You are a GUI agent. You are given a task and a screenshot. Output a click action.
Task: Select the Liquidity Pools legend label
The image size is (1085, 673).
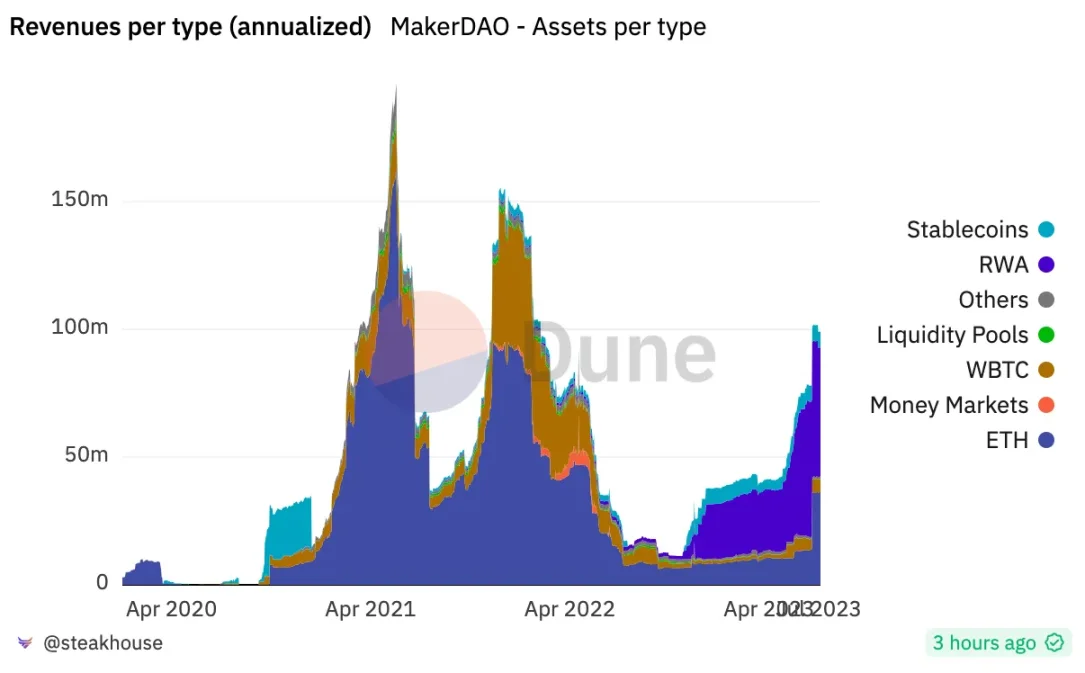tap(952, 335)
